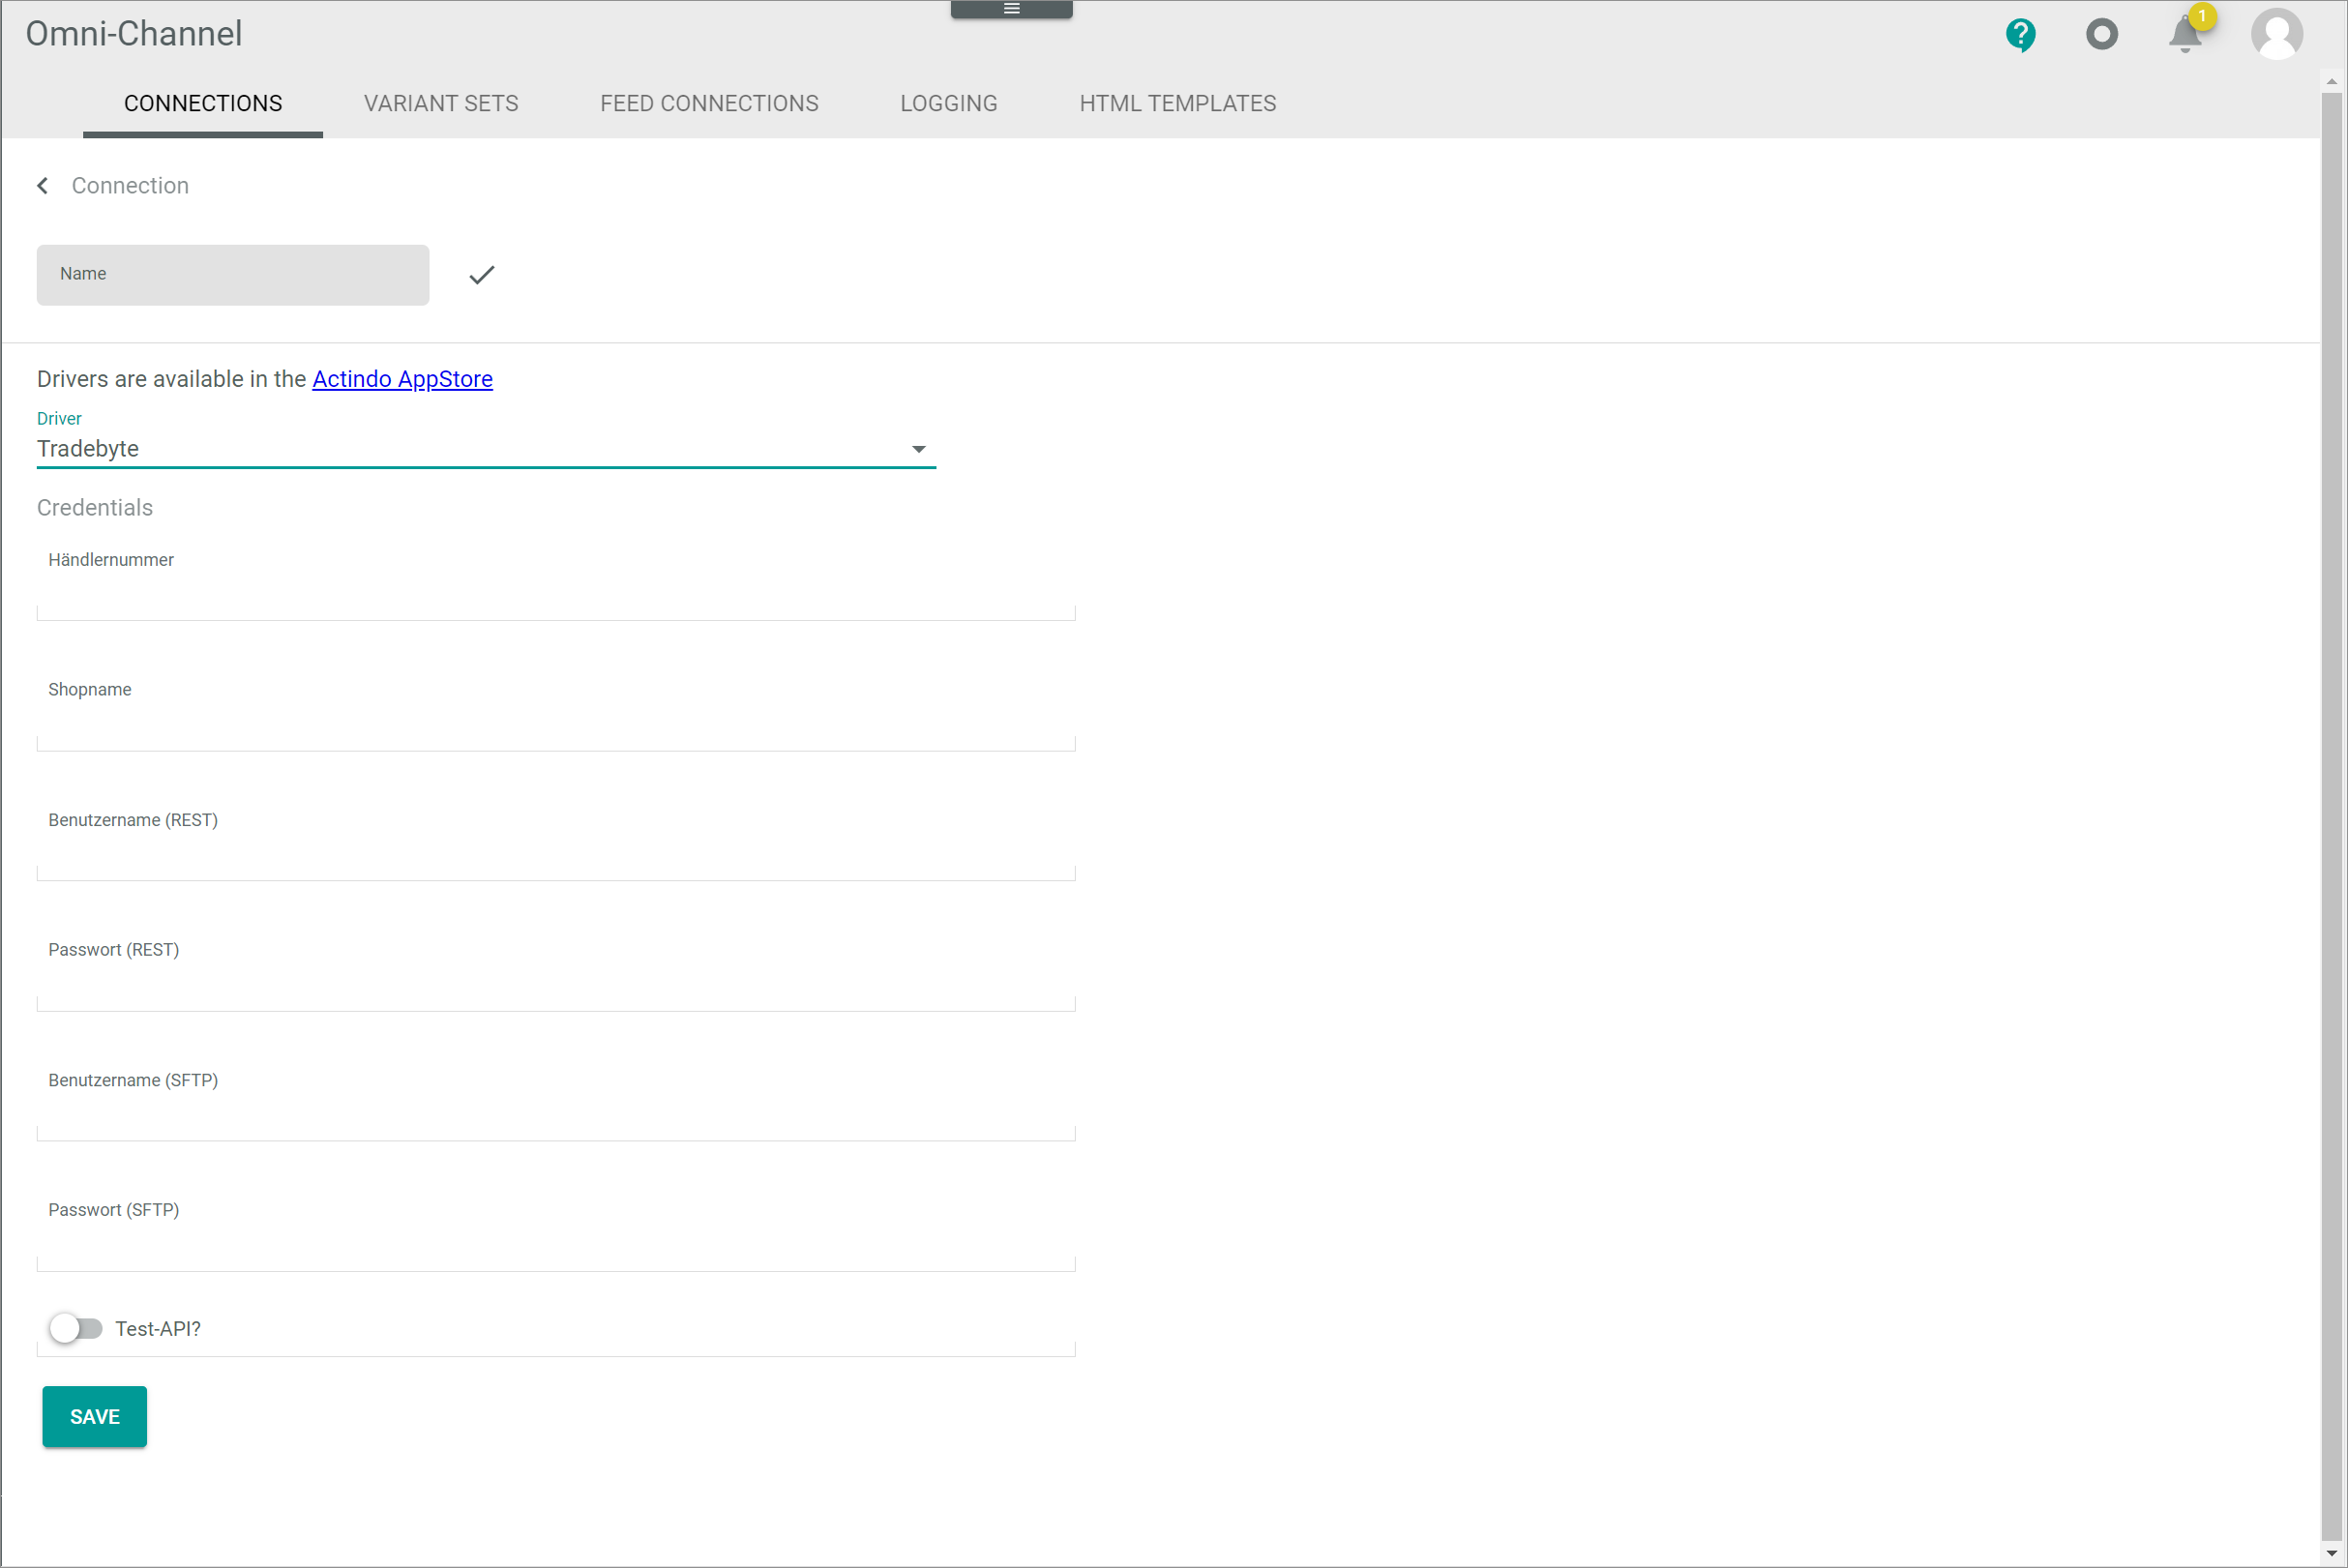Open the HTML Templates tab
Image resolution: width=2348 pixels, height=1568 pixels.
(1177, 104)
